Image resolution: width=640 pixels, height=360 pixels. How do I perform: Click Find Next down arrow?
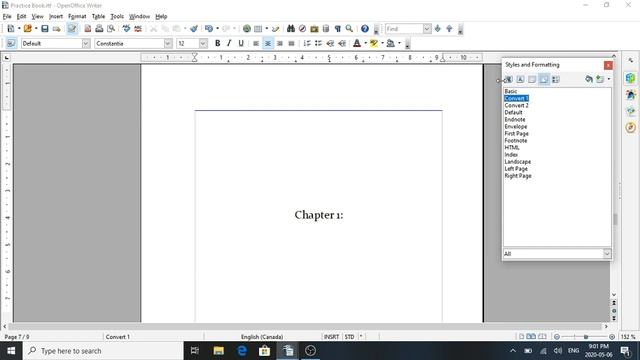point(438,29)
